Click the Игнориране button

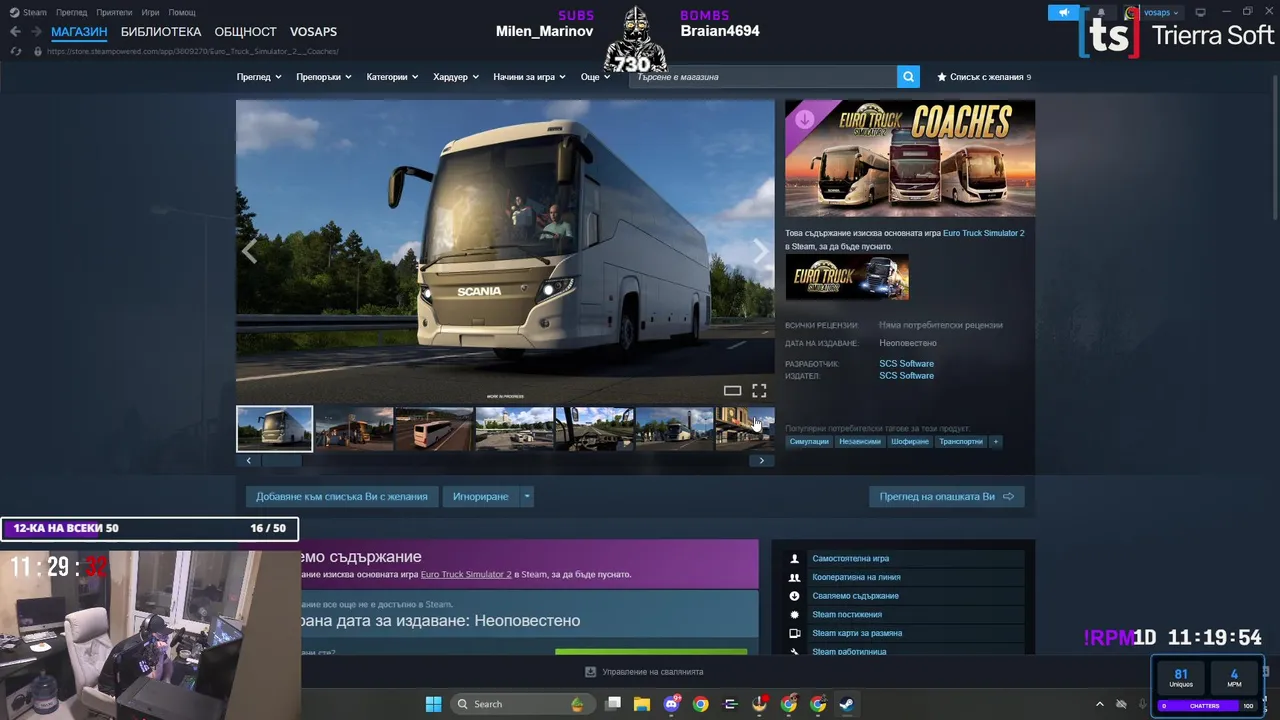coord(480,497)
